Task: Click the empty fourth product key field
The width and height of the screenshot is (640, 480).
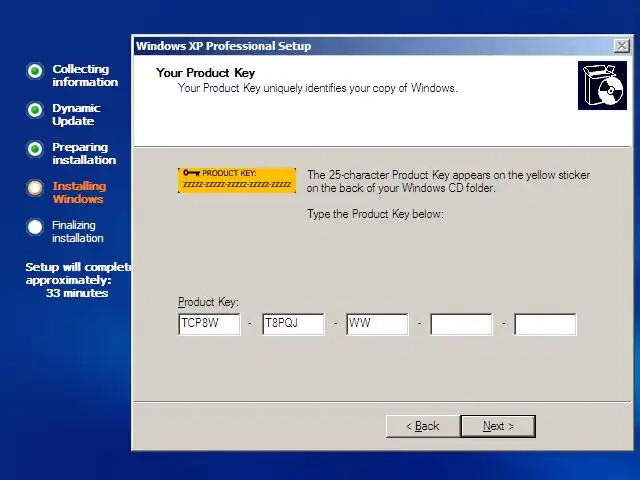Action: pos(461,324)
